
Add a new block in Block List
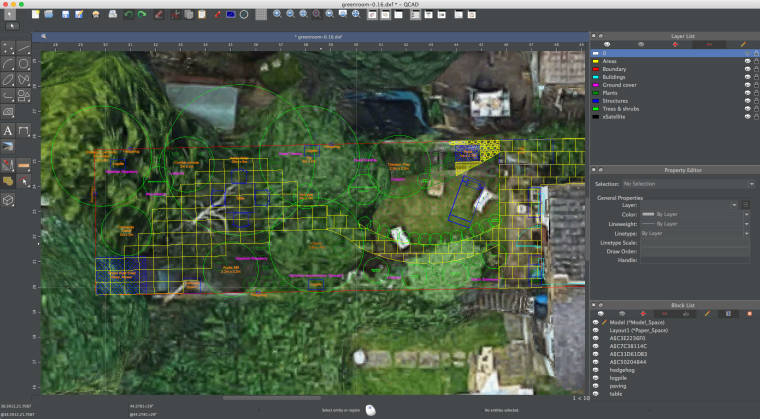pyautogui.click(x=644, y=314)
